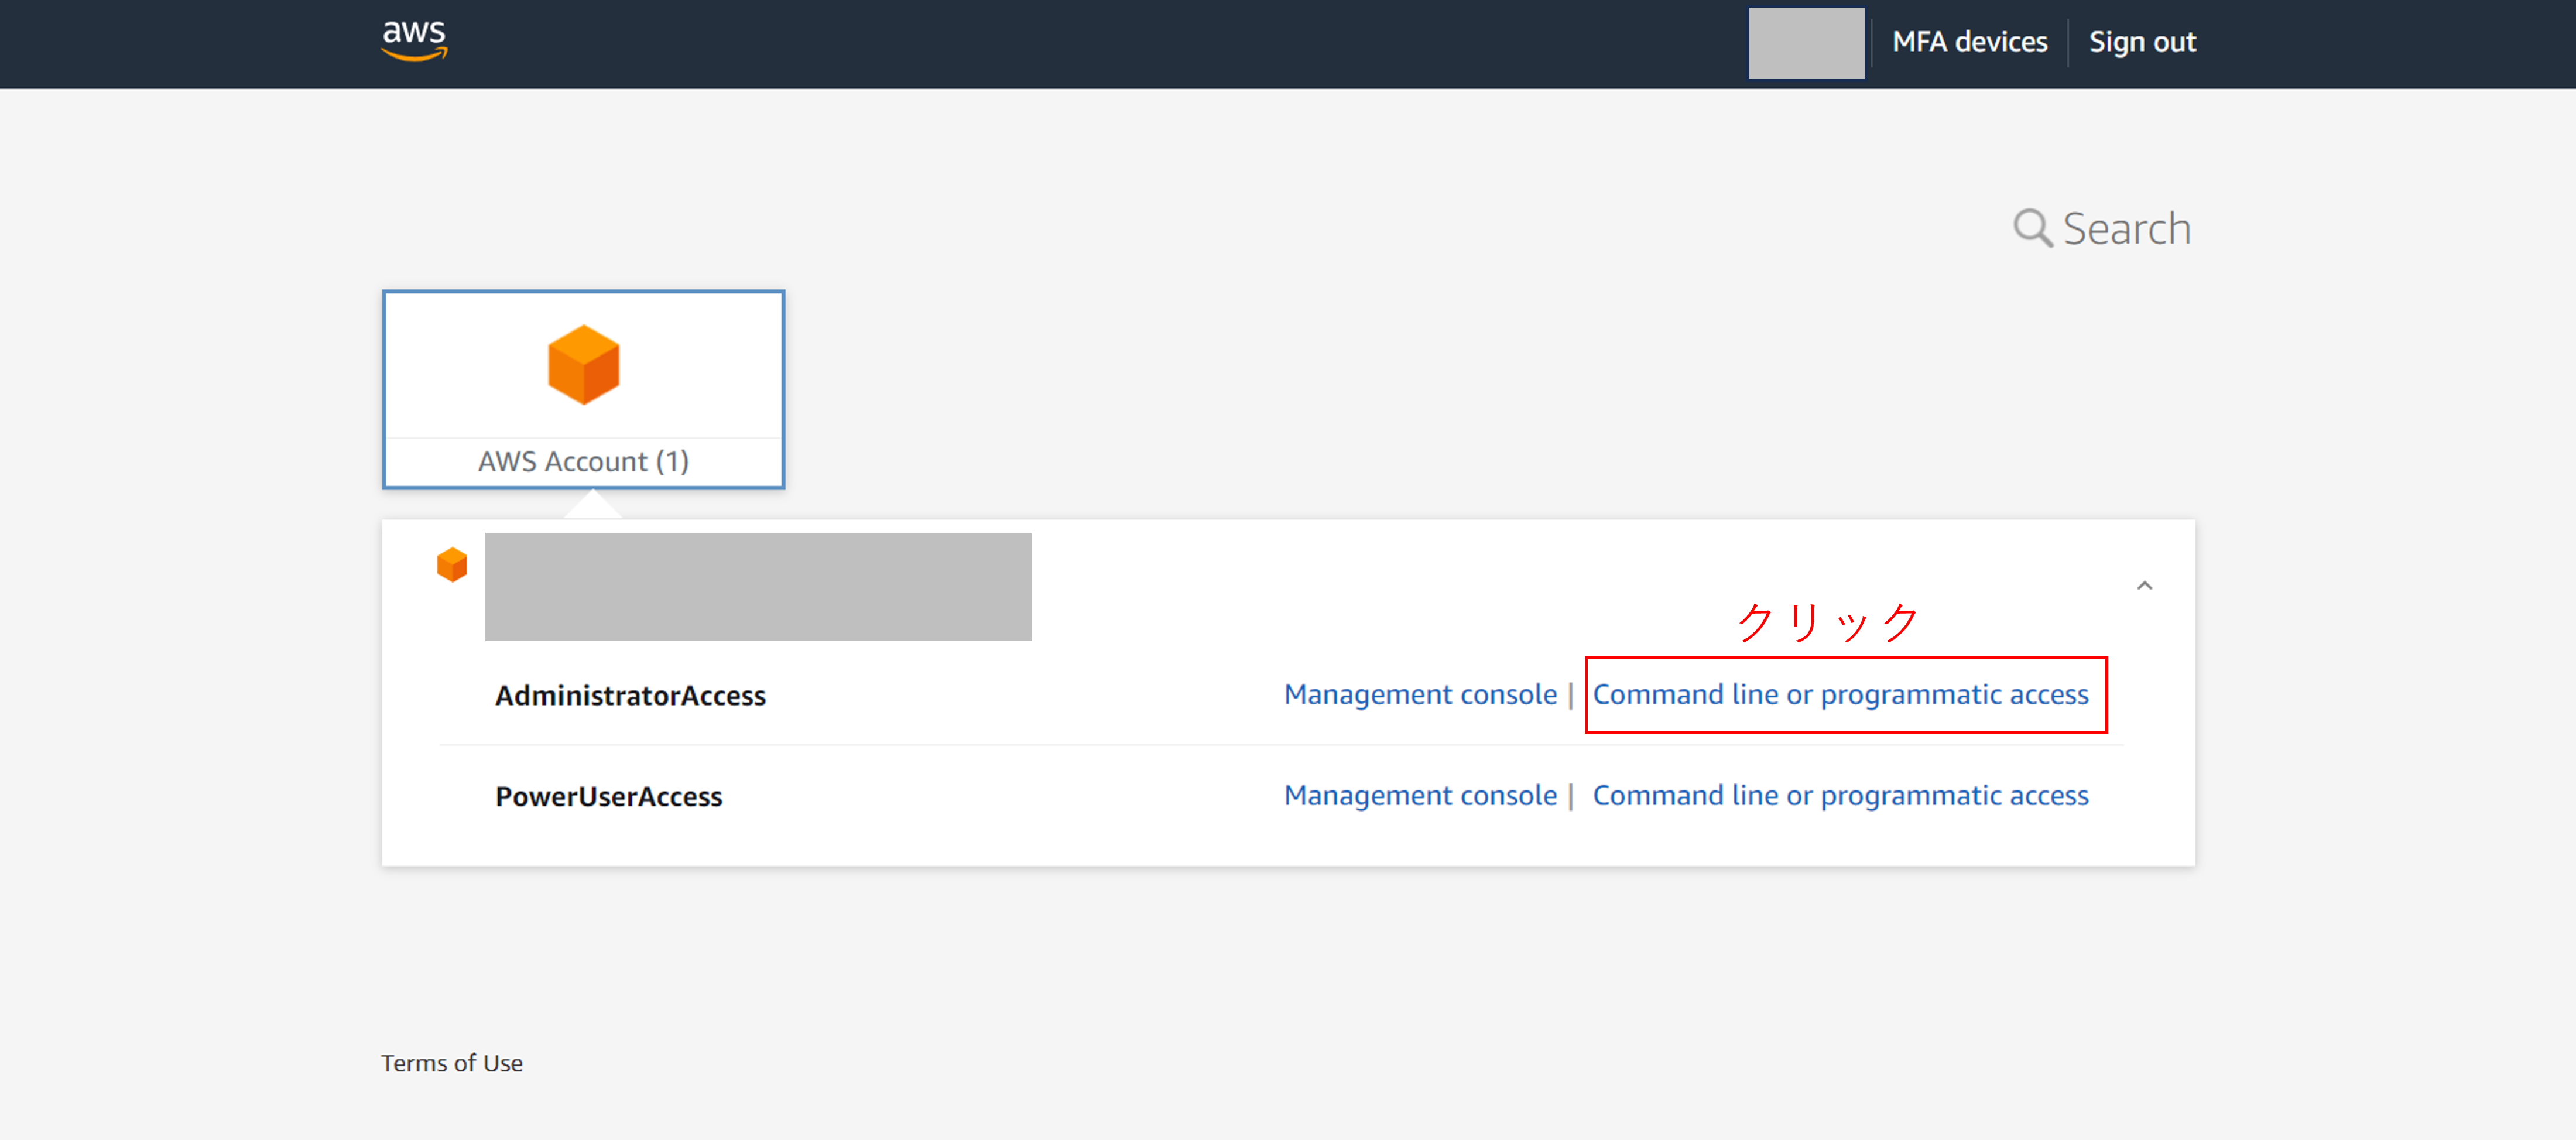
Task: Open MFA devices page
Action: coord(1969,42)
